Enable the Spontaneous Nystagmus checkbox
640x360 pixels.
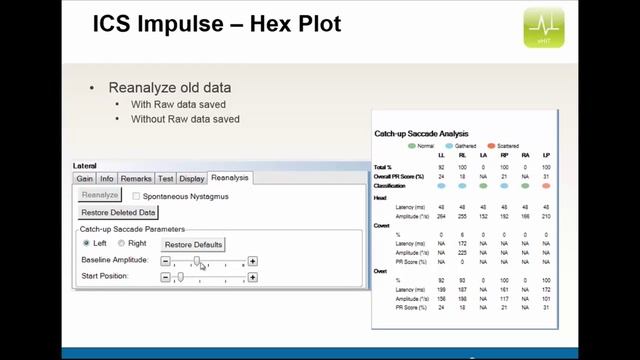click(x=136, y=196)
